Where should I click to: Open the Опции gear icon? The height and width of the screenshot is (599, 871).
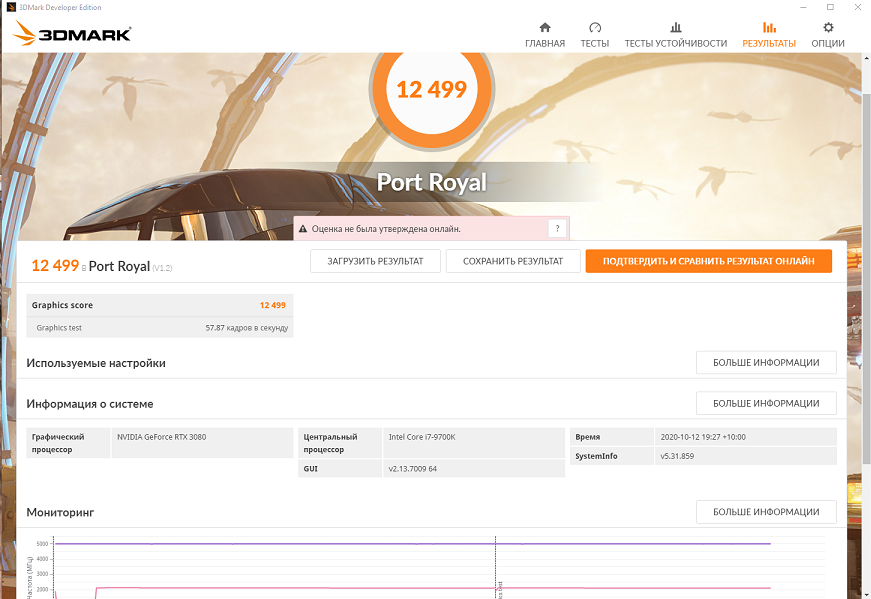[828, 27]
